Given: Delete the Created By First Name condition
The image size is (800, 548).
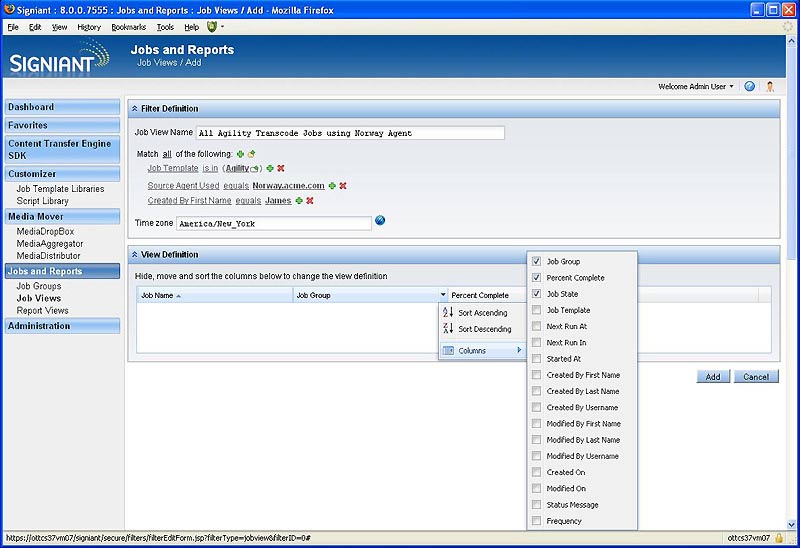Looking at the screenshot, I should [310, 200].
